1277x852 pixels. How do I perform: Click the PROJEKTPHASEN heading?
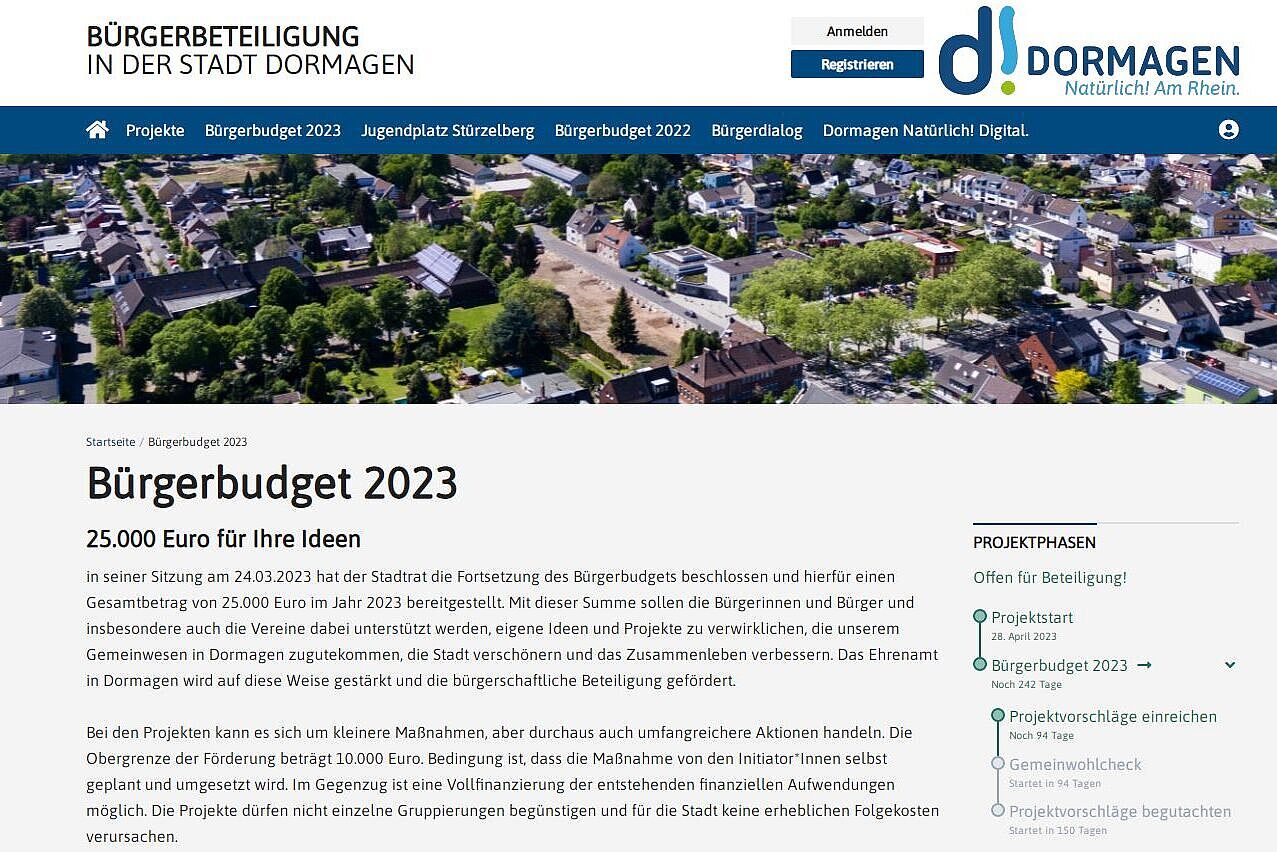tap(1034, 543)
